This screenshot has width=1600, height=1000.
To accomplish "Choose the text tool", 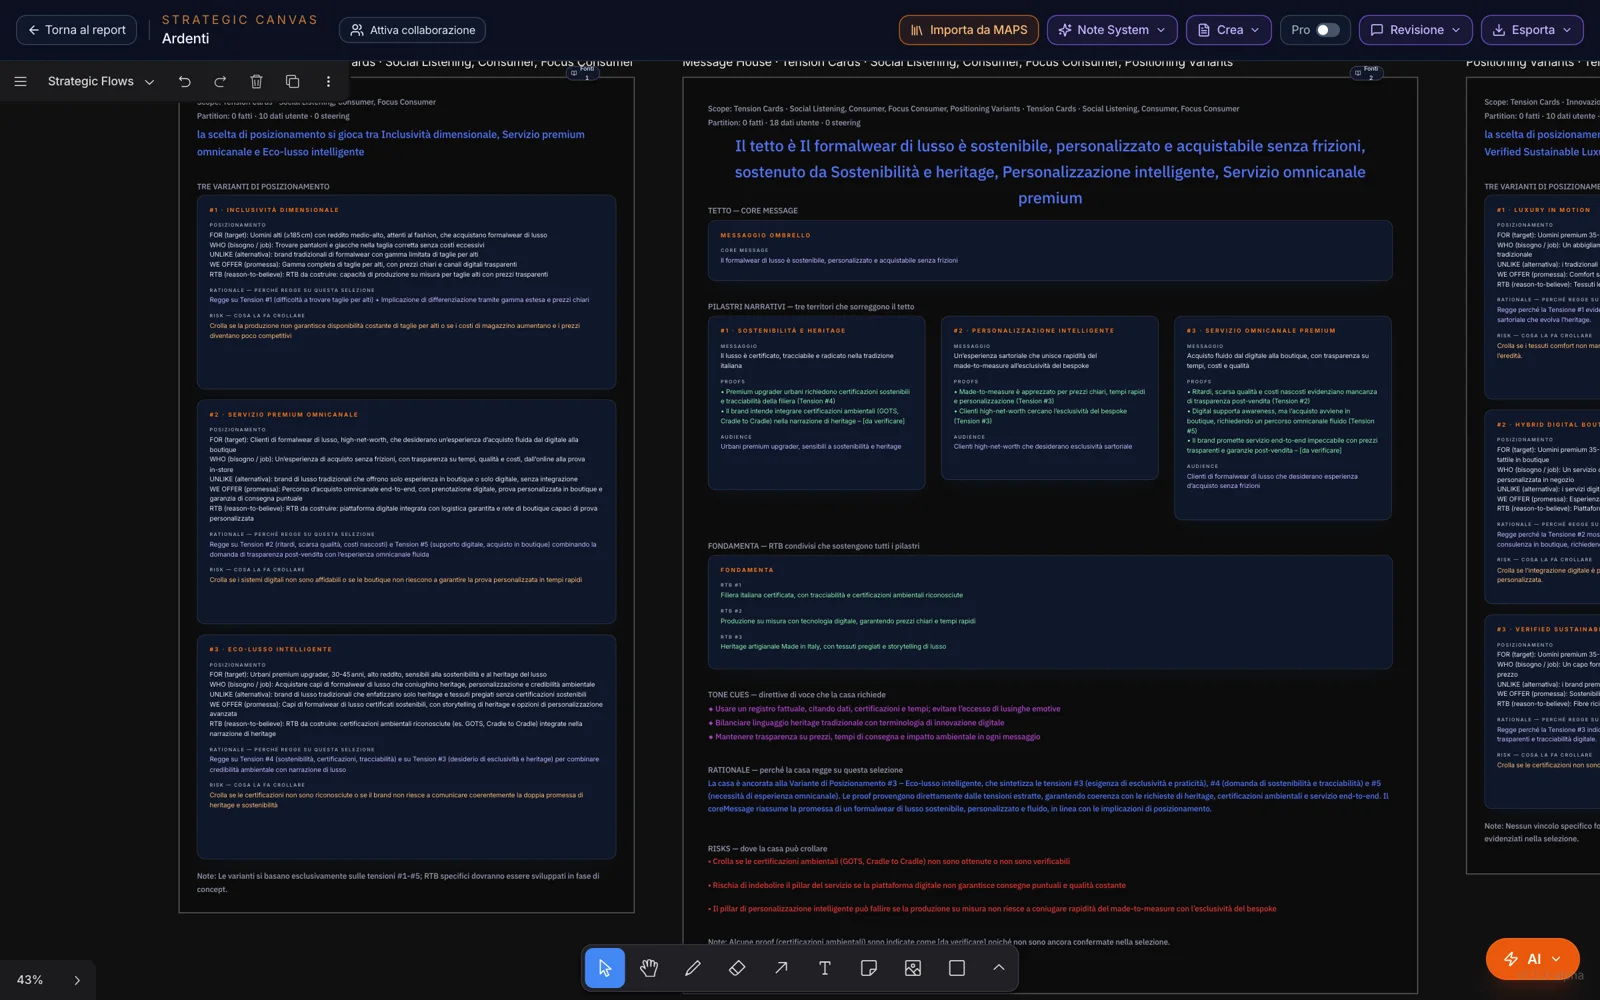I will [x=825, y=968].
